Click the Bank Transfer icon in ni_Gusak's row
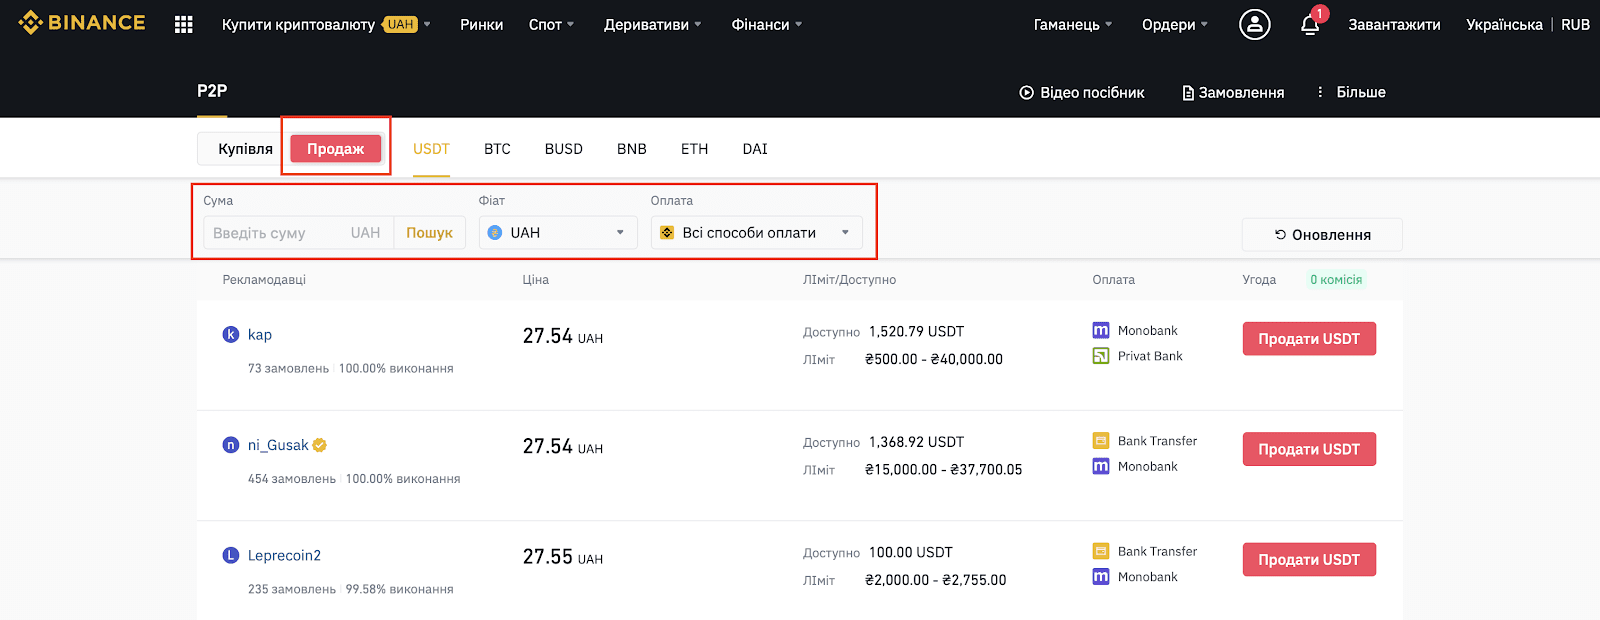The image size is (1600, 620). [x=1101, y=441]
